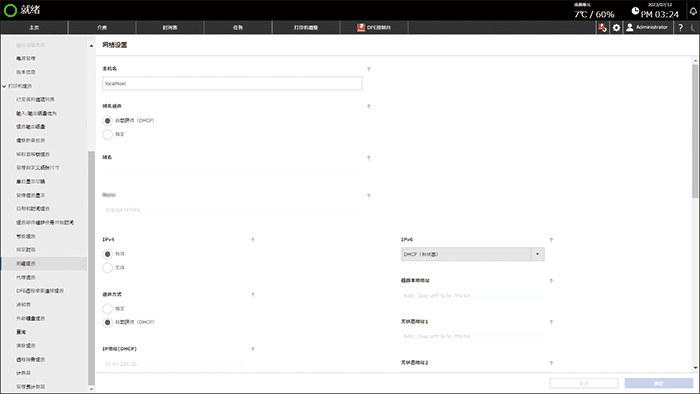Switch to the 主页 tab

point(34,28)
